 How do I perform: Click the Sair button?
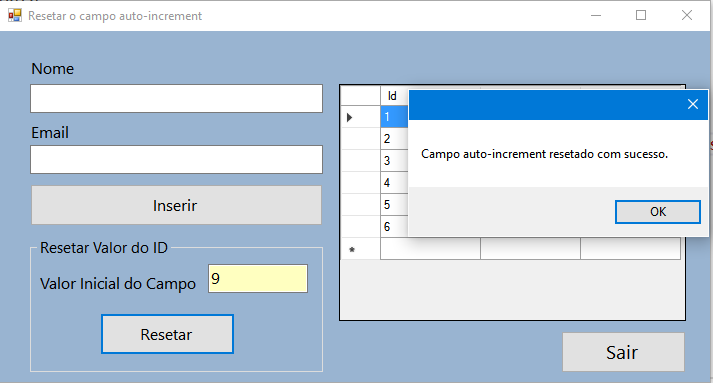(623, 352)
